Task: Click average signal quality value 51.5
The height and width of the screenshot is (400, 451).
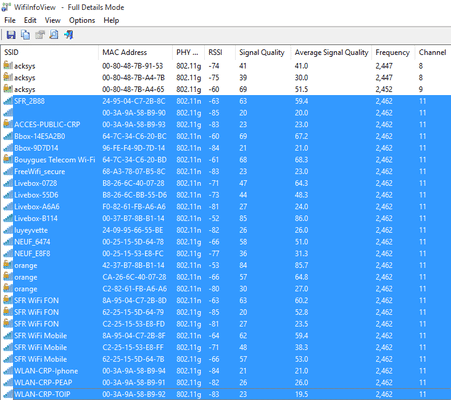Action: coord(301,89)
